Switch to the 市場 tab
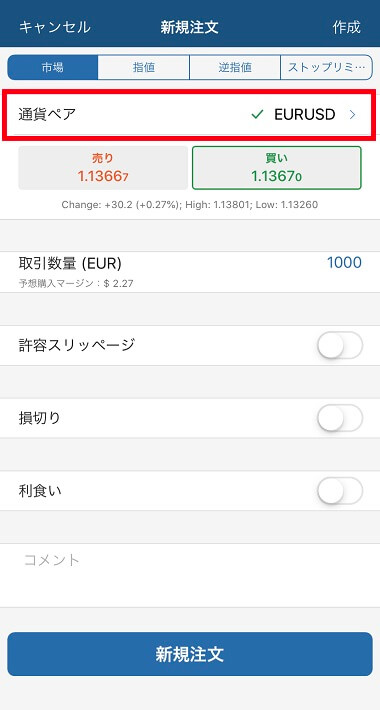380x710 pixels. pos(53,67)
